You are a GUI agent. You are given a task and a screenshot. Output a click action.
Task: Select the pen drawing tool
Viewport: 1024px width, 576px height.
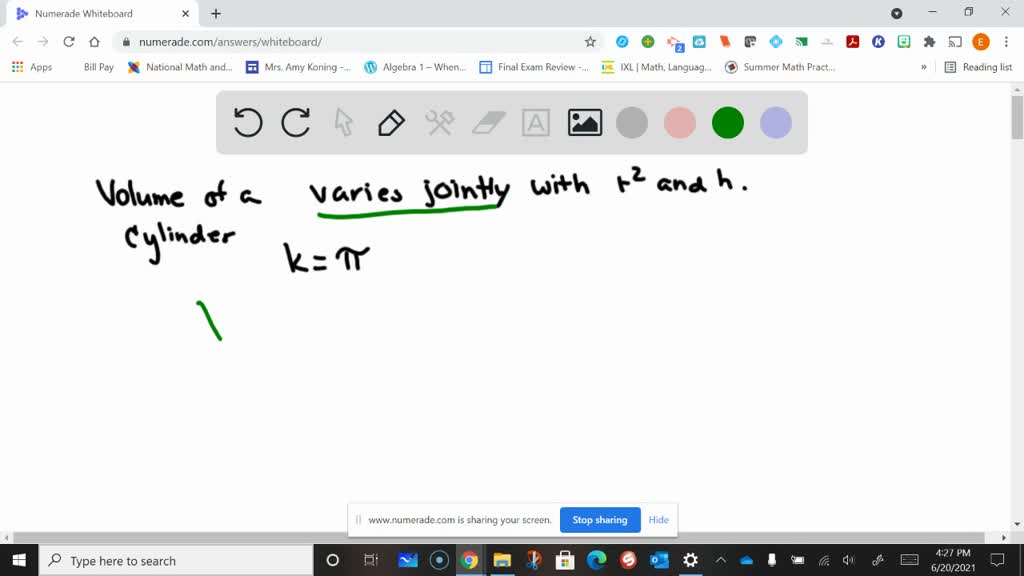[x=391, y=122]
